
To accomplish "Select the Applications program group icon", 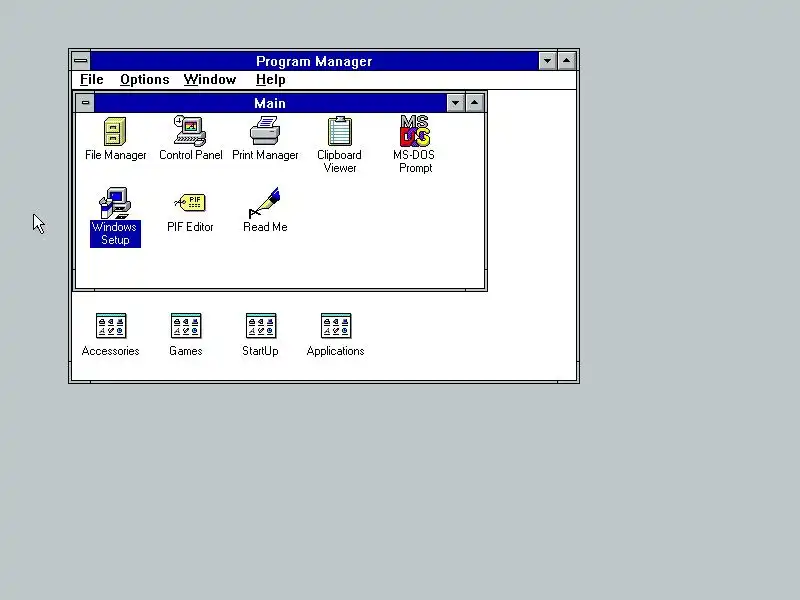I will 336,326.
